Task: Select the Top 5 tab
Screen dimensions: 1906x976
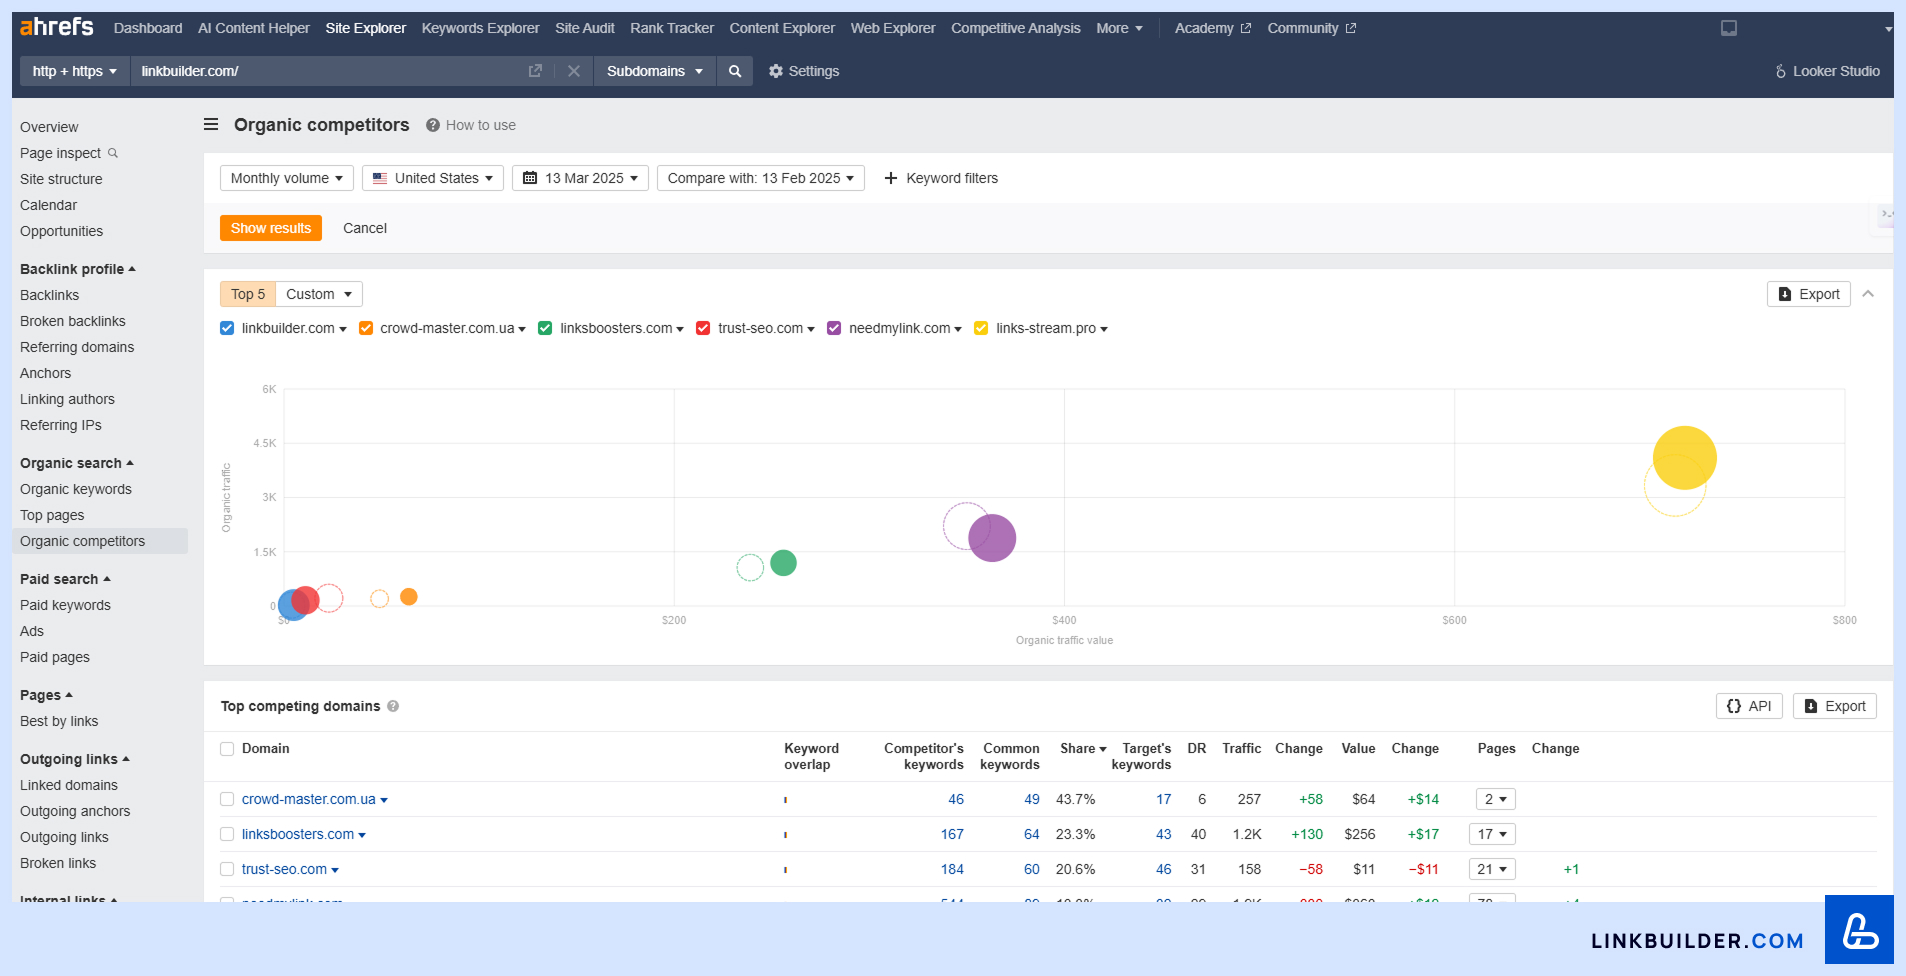Action: click(248, 294)
